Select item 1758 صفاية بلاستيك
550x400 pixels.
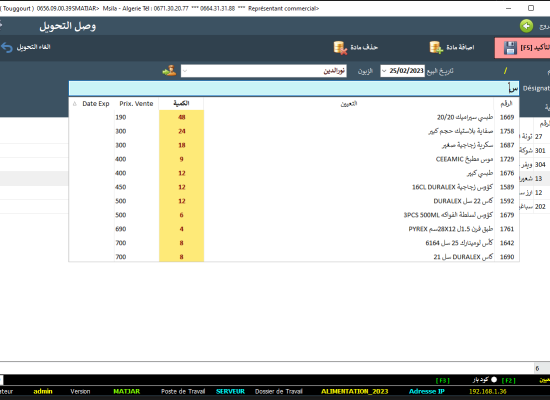point(294,131)
